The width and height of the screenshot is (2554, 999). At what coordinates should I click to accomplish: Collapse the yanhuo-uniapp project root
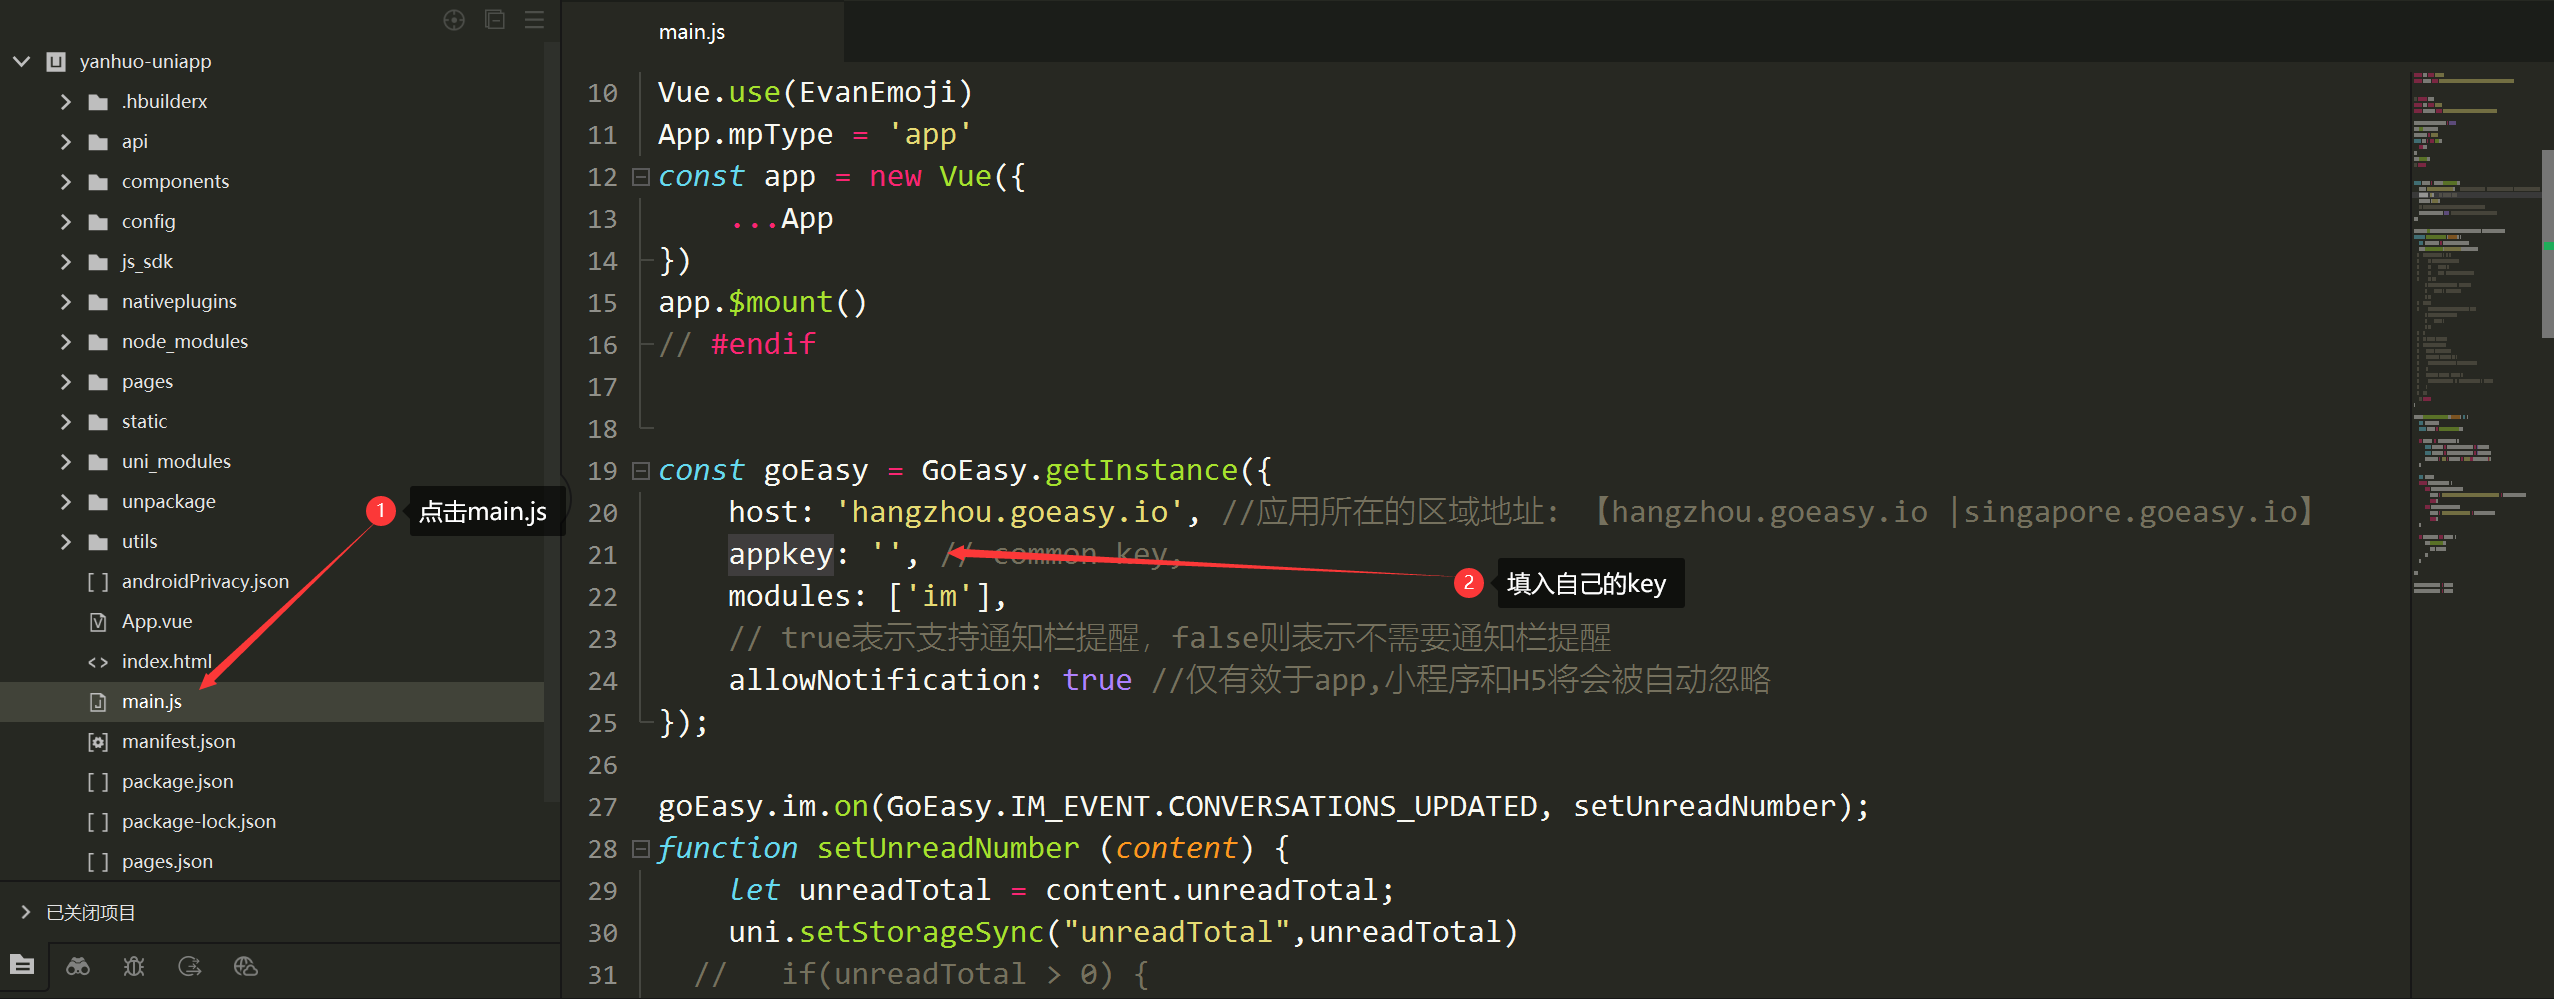tap(21, 62)
